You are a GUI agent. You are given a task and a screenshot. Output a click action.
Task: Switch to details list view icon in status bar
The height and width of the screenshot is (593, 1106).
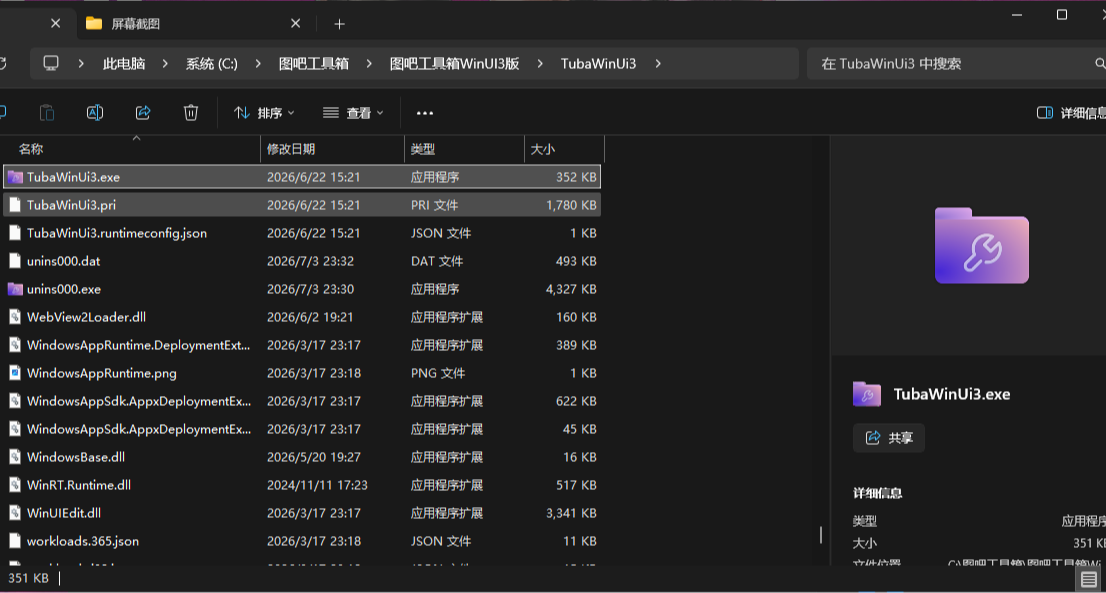(x=1088, y=580)
